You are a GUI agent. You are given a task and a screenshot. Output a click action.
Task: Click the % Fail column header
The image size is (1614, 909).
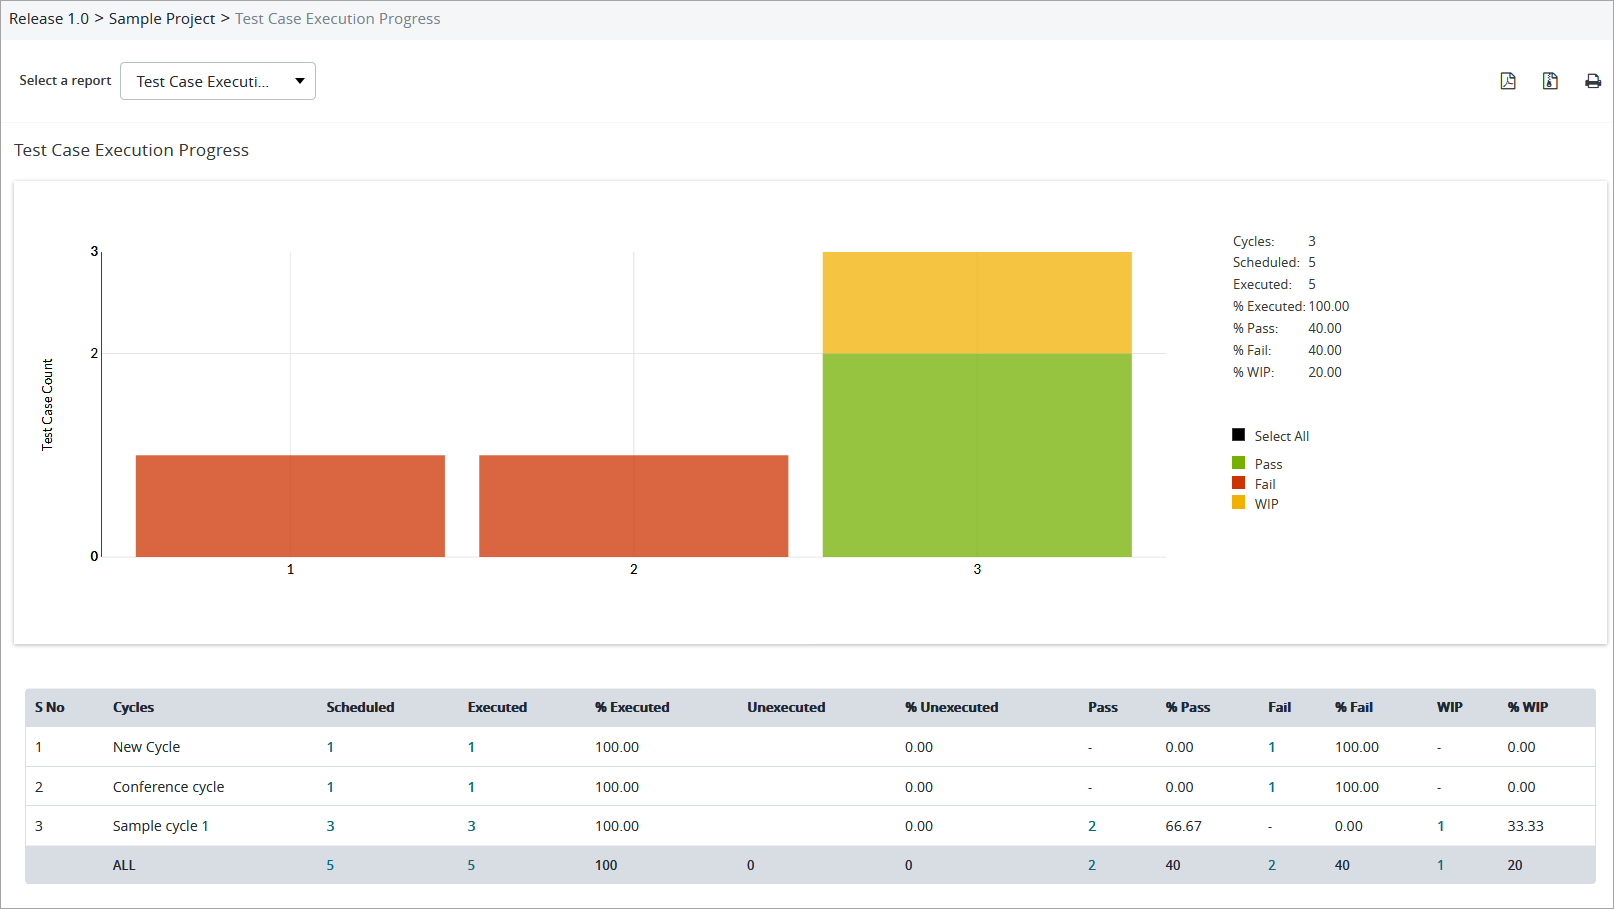(1354, 707)
